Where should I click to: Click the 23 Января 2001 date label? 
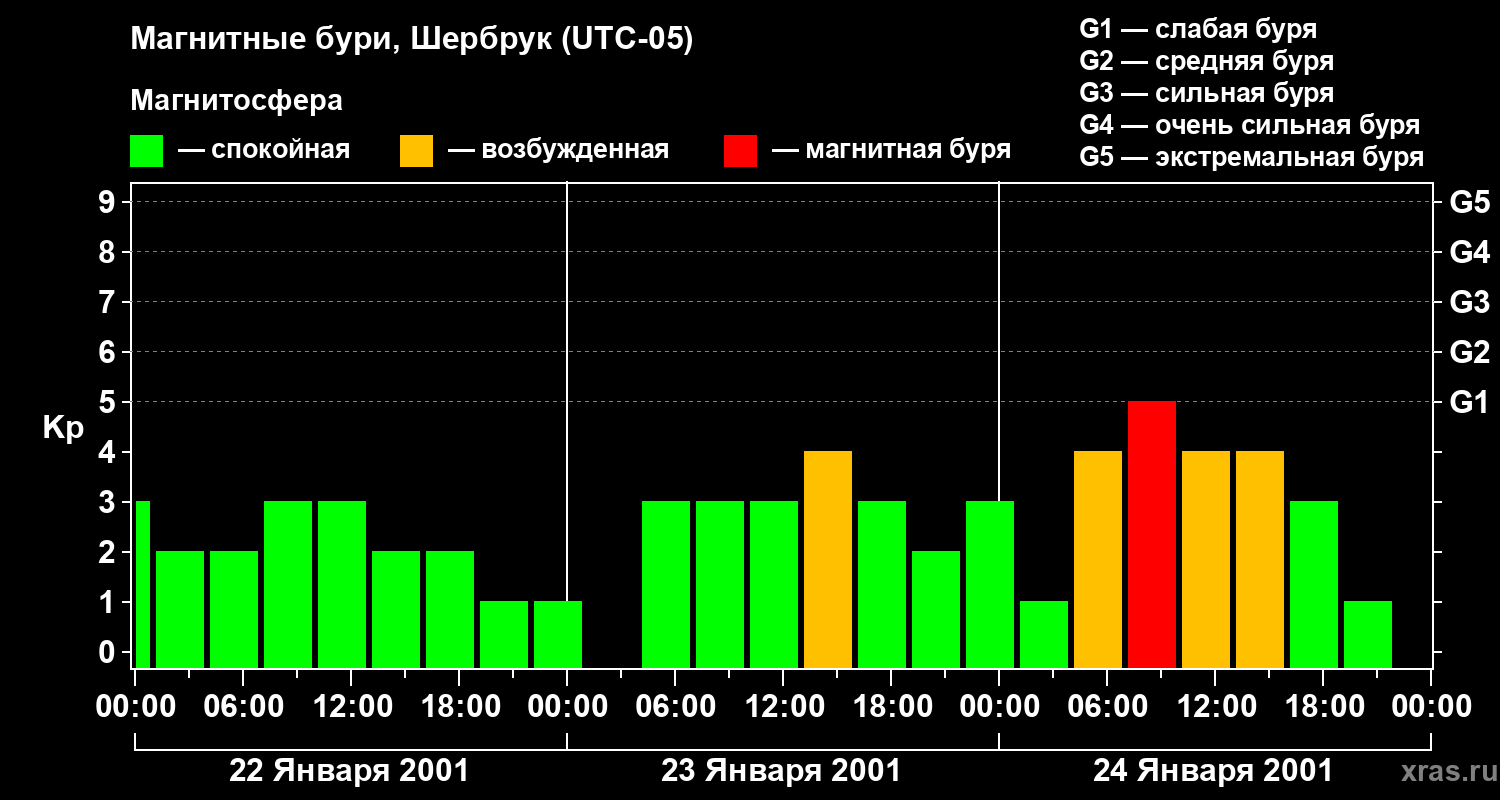[781, 771]
